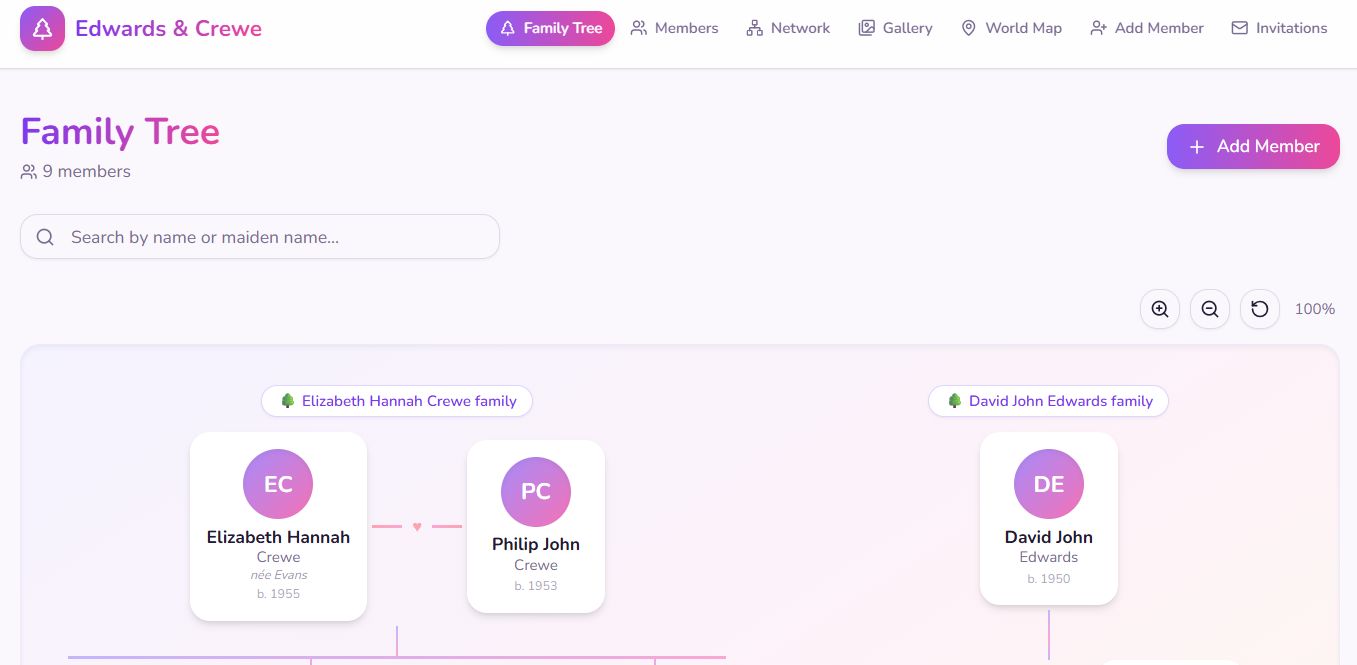Click the people icon beside 9 members
The image size is (1357, 665).
tap(29, 172)
